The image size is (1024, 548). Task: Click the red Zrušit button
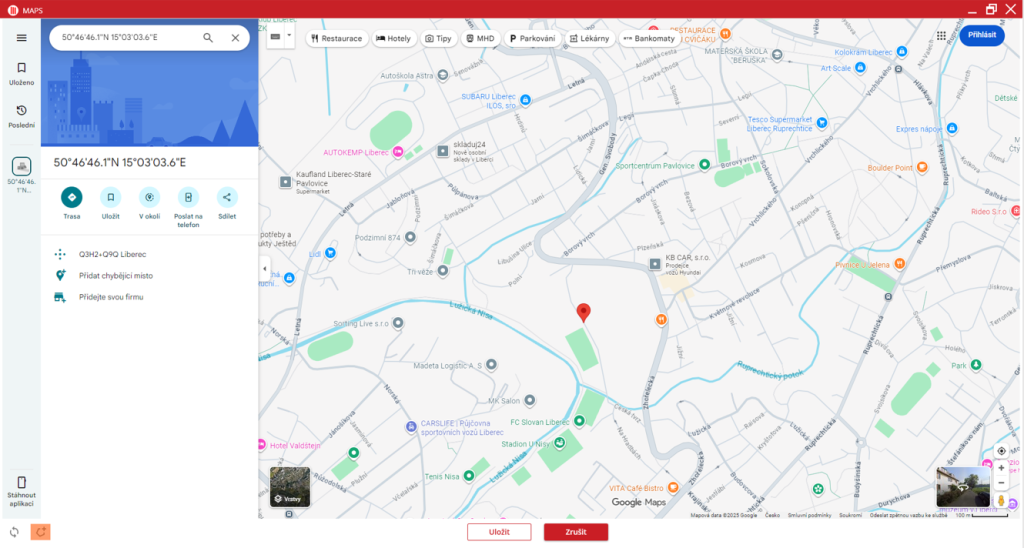pyautogui.click(x=575, y=532)
